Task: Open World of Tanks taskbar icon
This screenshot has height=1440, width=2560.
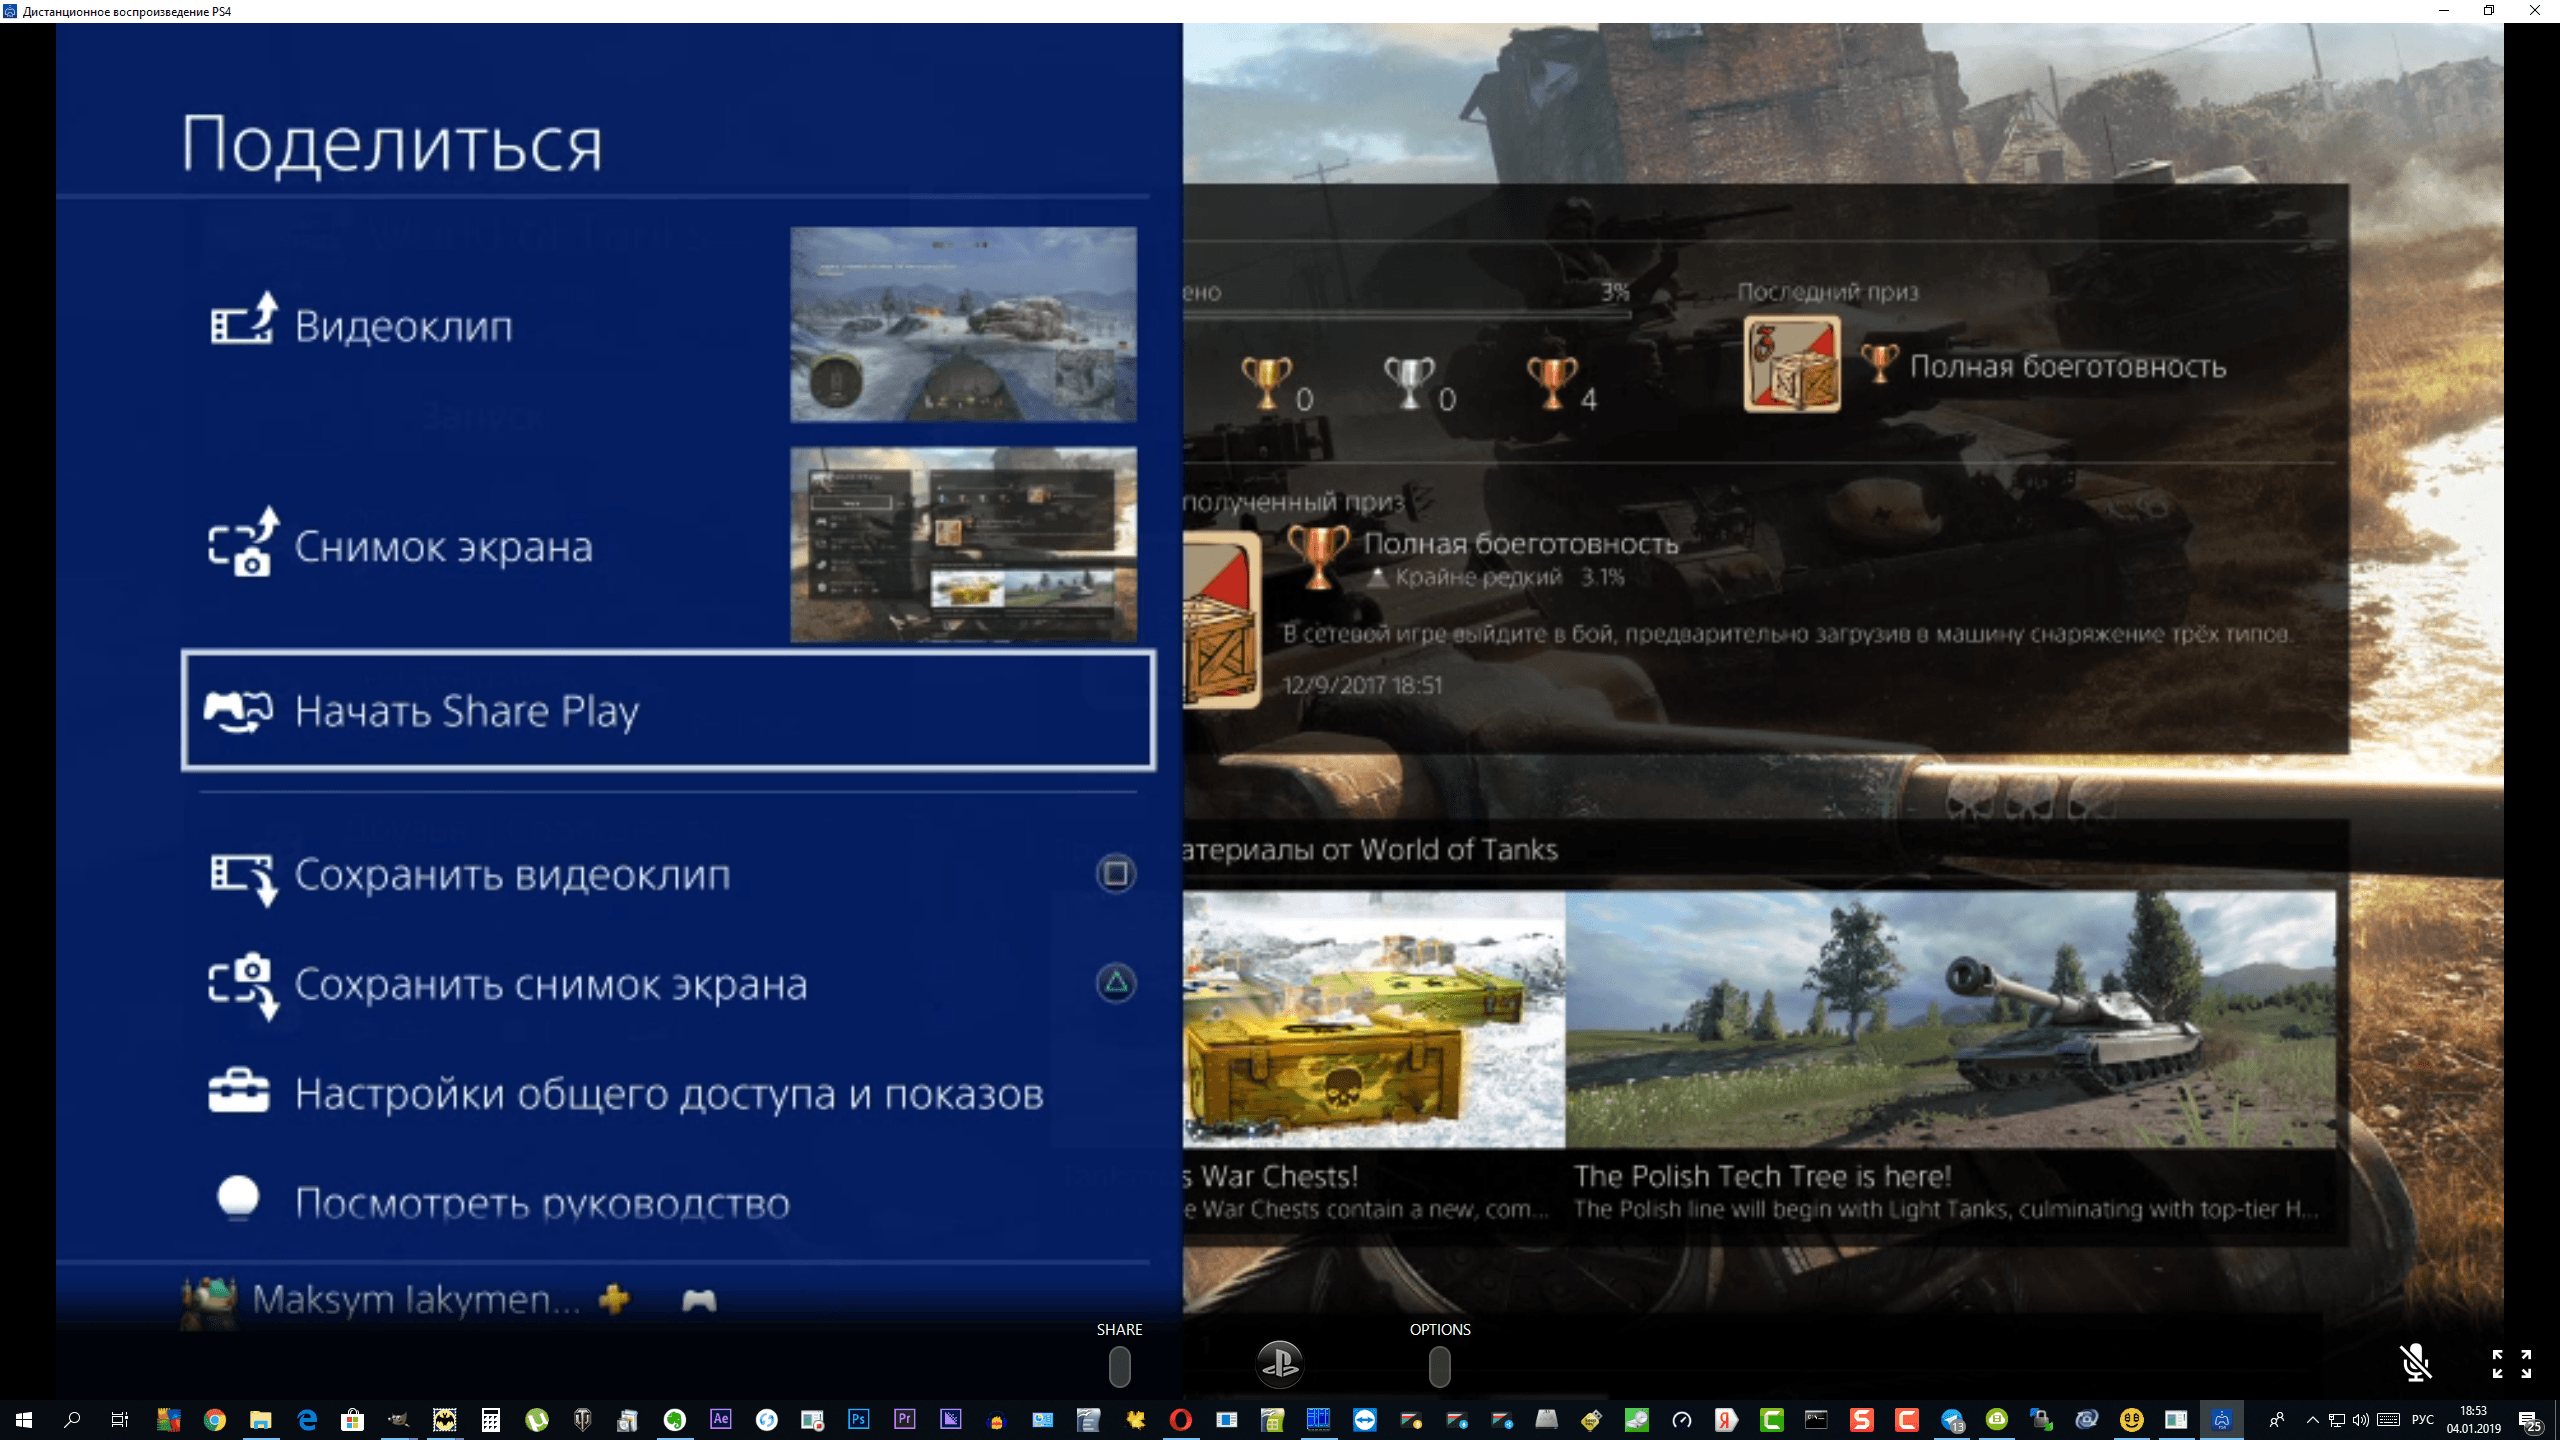Action: coord(583,1420)
